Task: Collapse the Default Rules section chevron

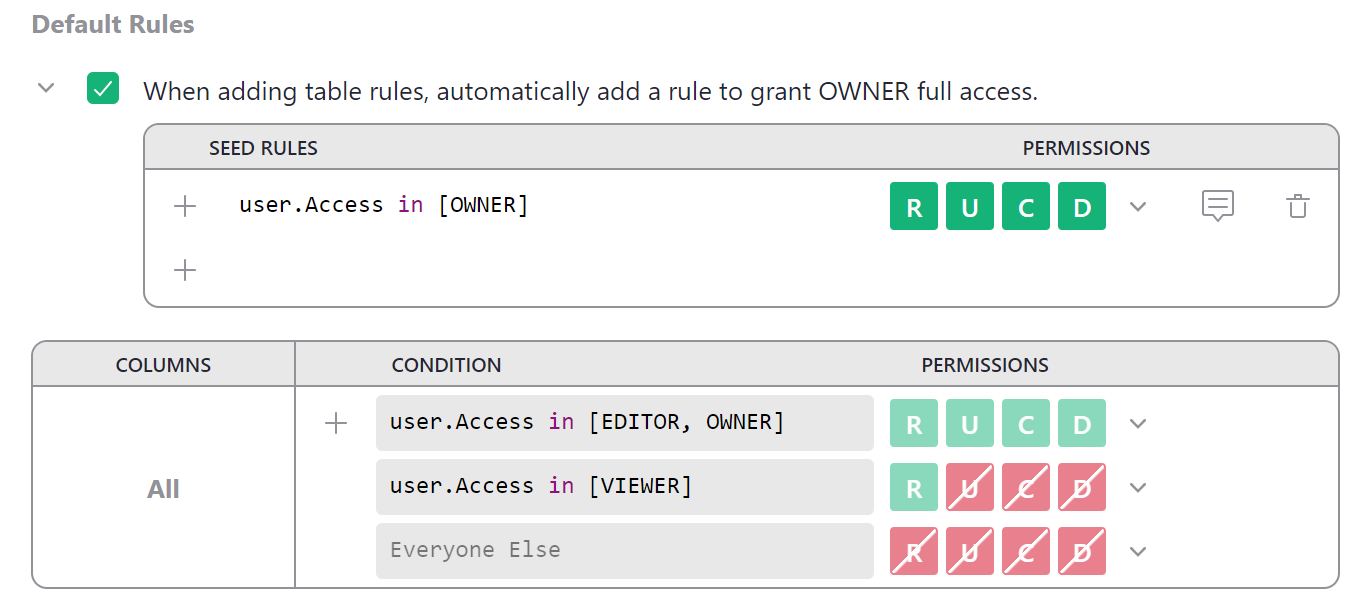Action: [45, 89]
